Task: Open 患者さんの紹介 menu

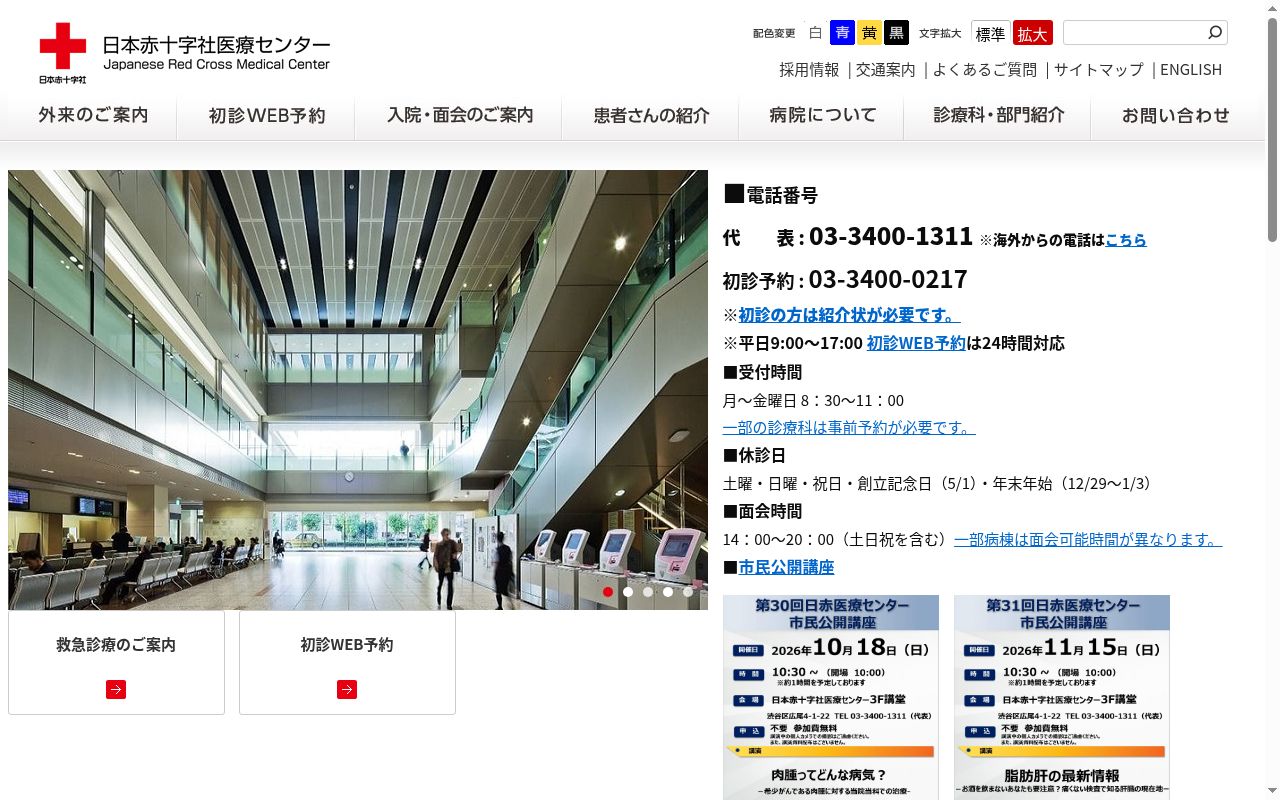Action: coord(651,116)
